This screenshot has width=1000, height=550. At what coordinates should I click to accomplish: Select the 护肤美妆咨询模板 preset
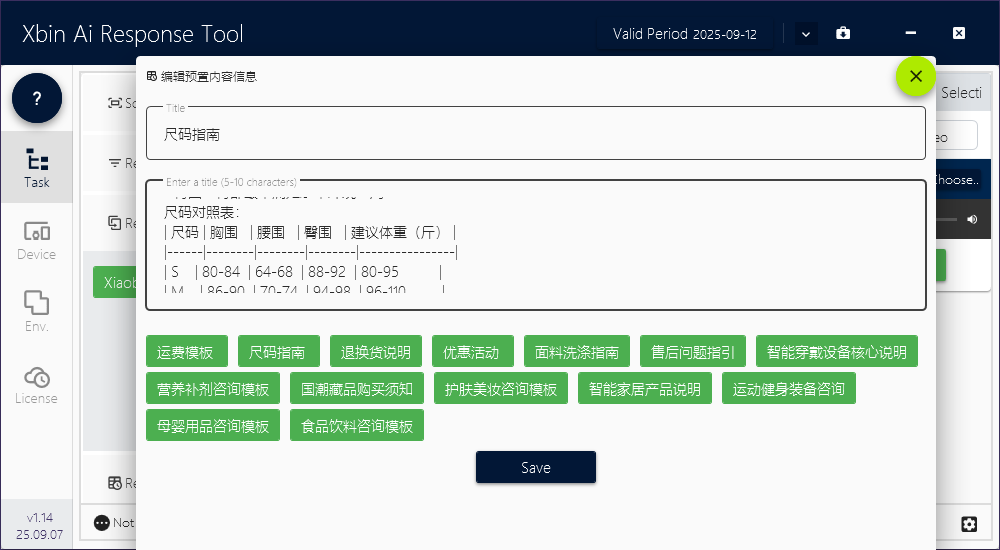tap(501, 389)
